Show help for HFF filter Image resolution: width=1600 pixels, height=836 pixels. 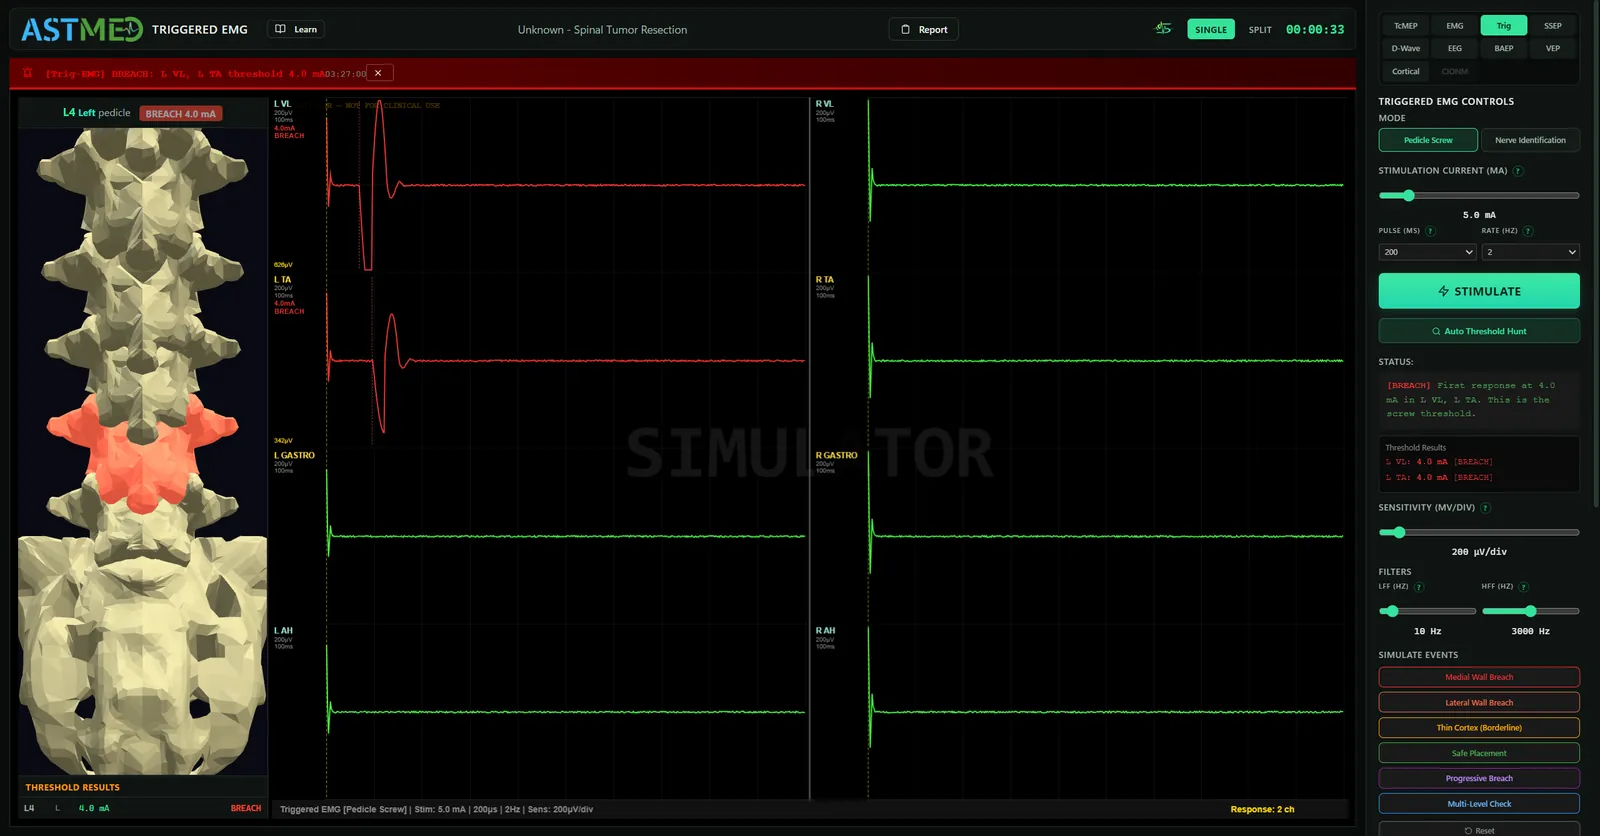point(1524,587)
